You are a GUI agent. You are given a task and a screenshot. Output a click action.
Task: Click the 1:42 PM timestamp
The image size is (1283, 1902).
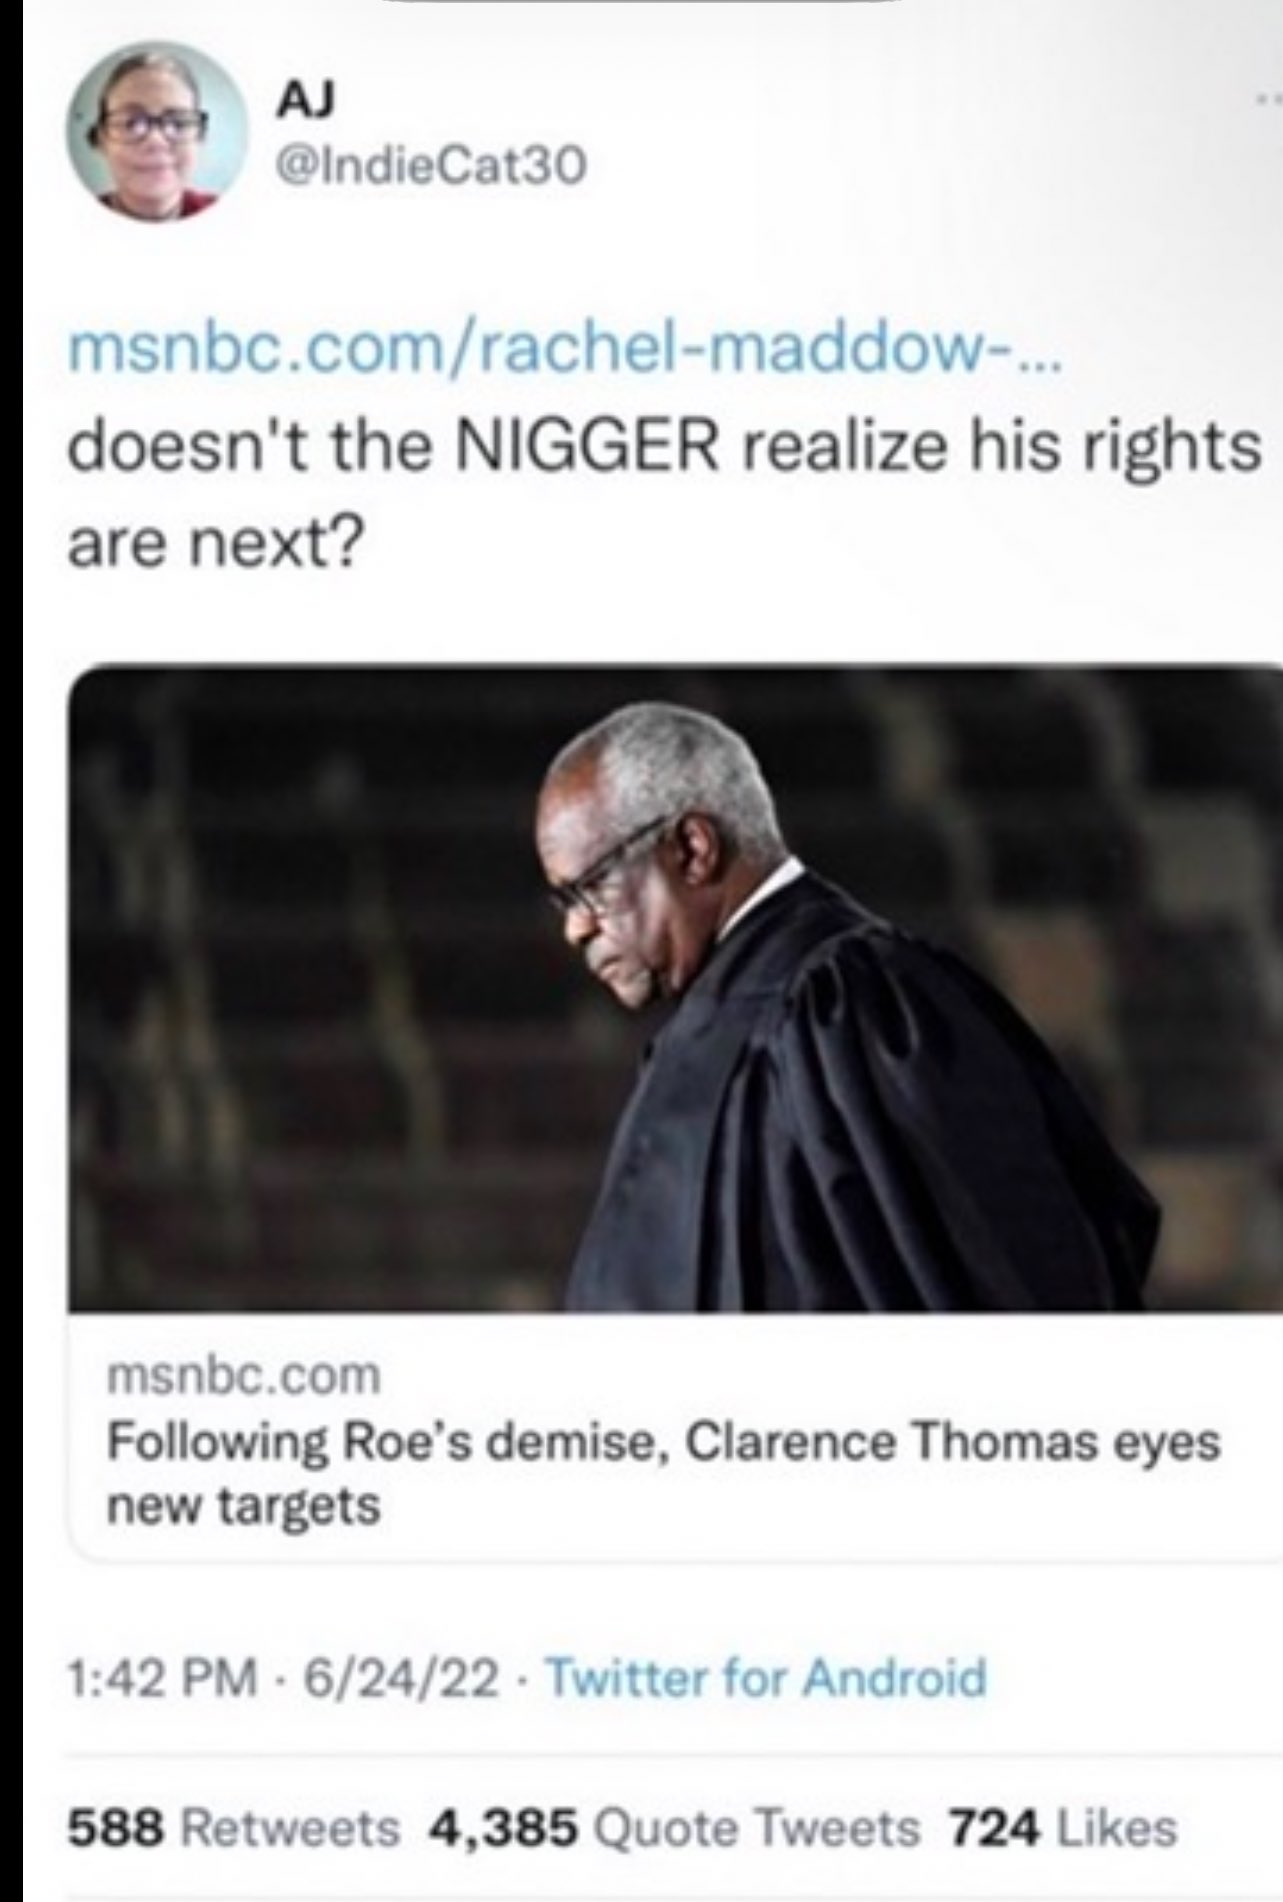[165, 1676]
